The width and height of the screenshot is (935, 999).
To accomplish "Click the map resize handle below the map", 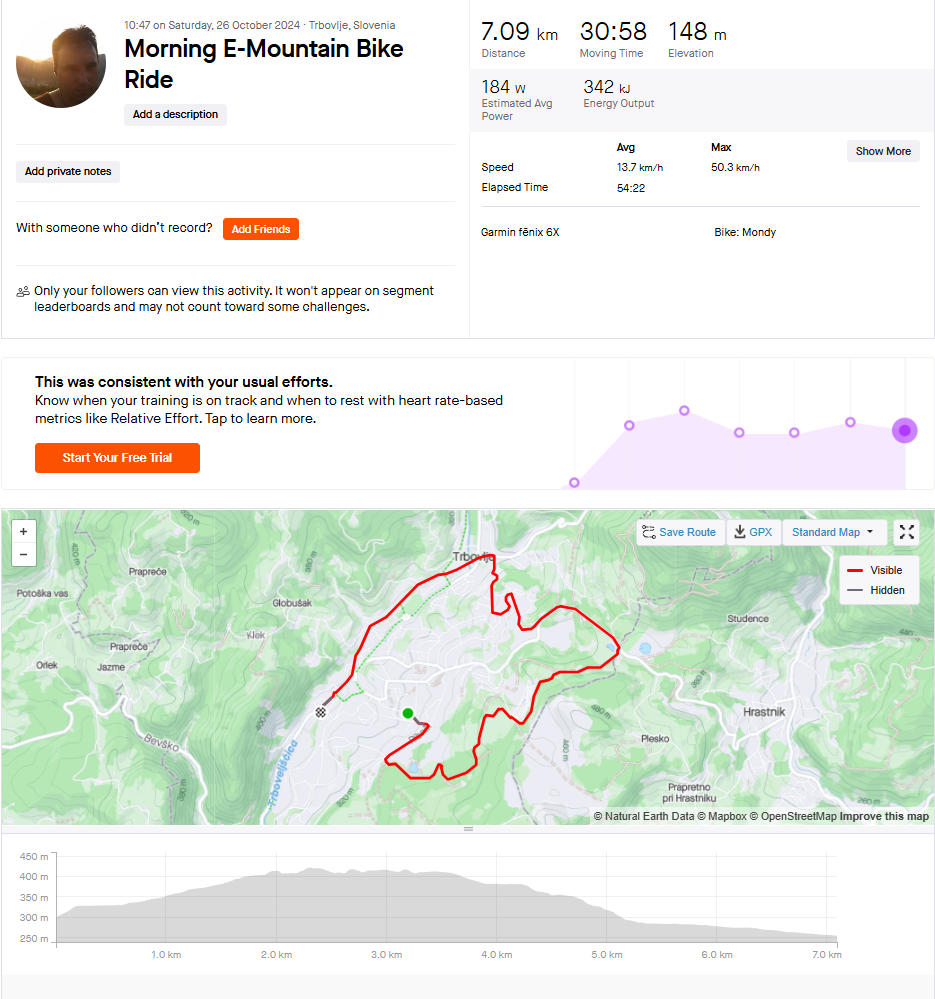I will [x=468, y=829].
